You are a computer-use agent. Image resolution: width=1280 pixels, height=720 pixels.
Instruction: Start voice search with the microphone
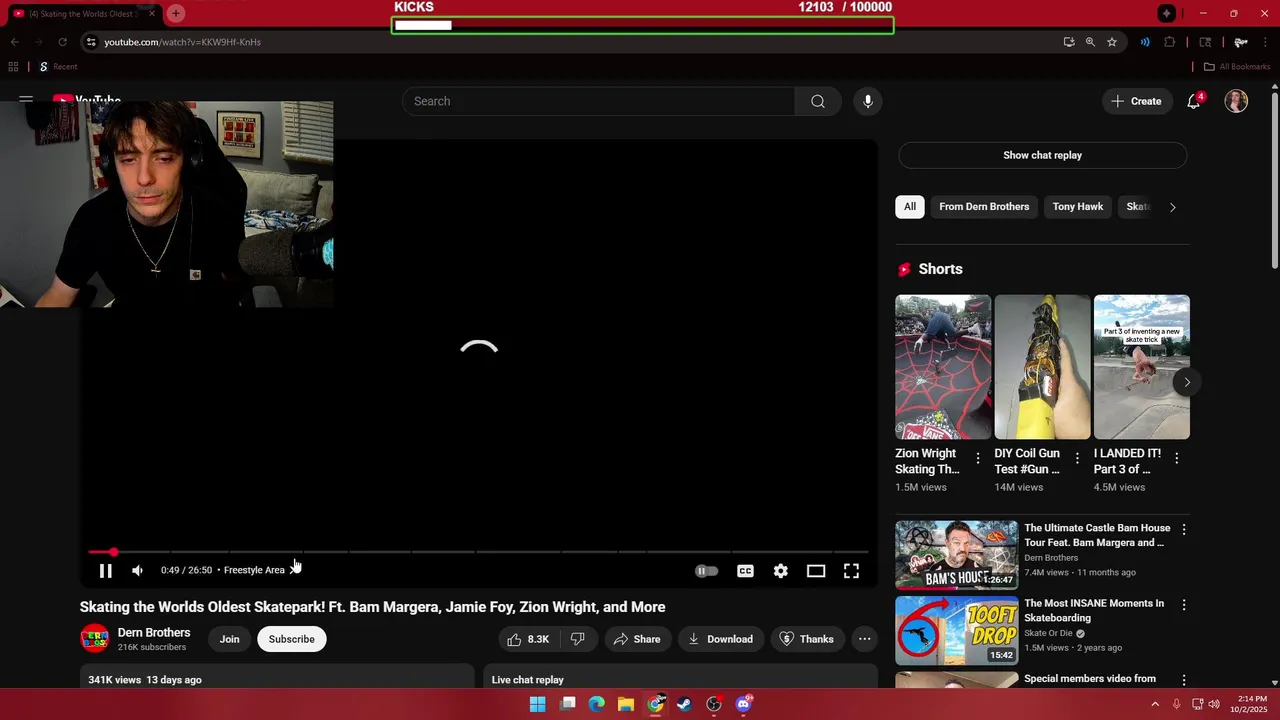[x=868, y=101]
